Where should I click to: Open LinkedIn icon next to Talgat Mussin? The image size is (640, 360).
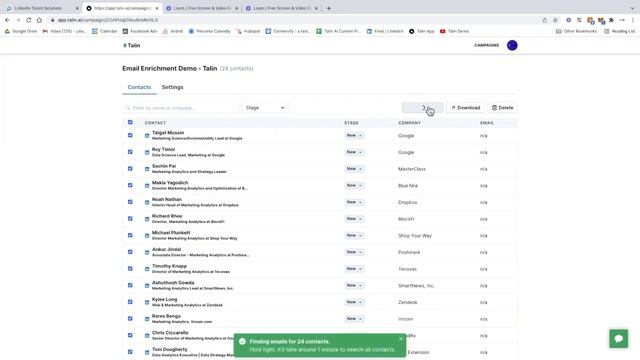click(147, 136)
